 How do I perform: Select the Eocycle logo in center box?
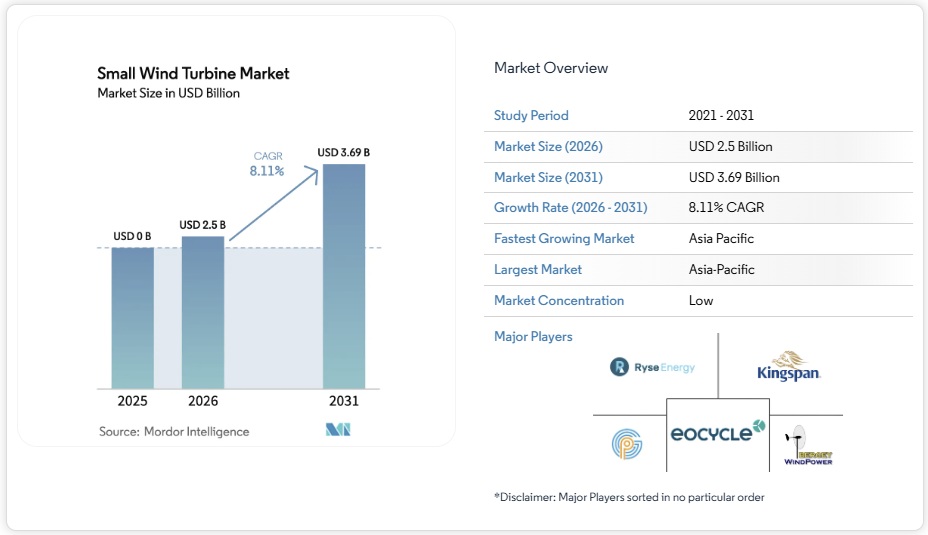717,431
